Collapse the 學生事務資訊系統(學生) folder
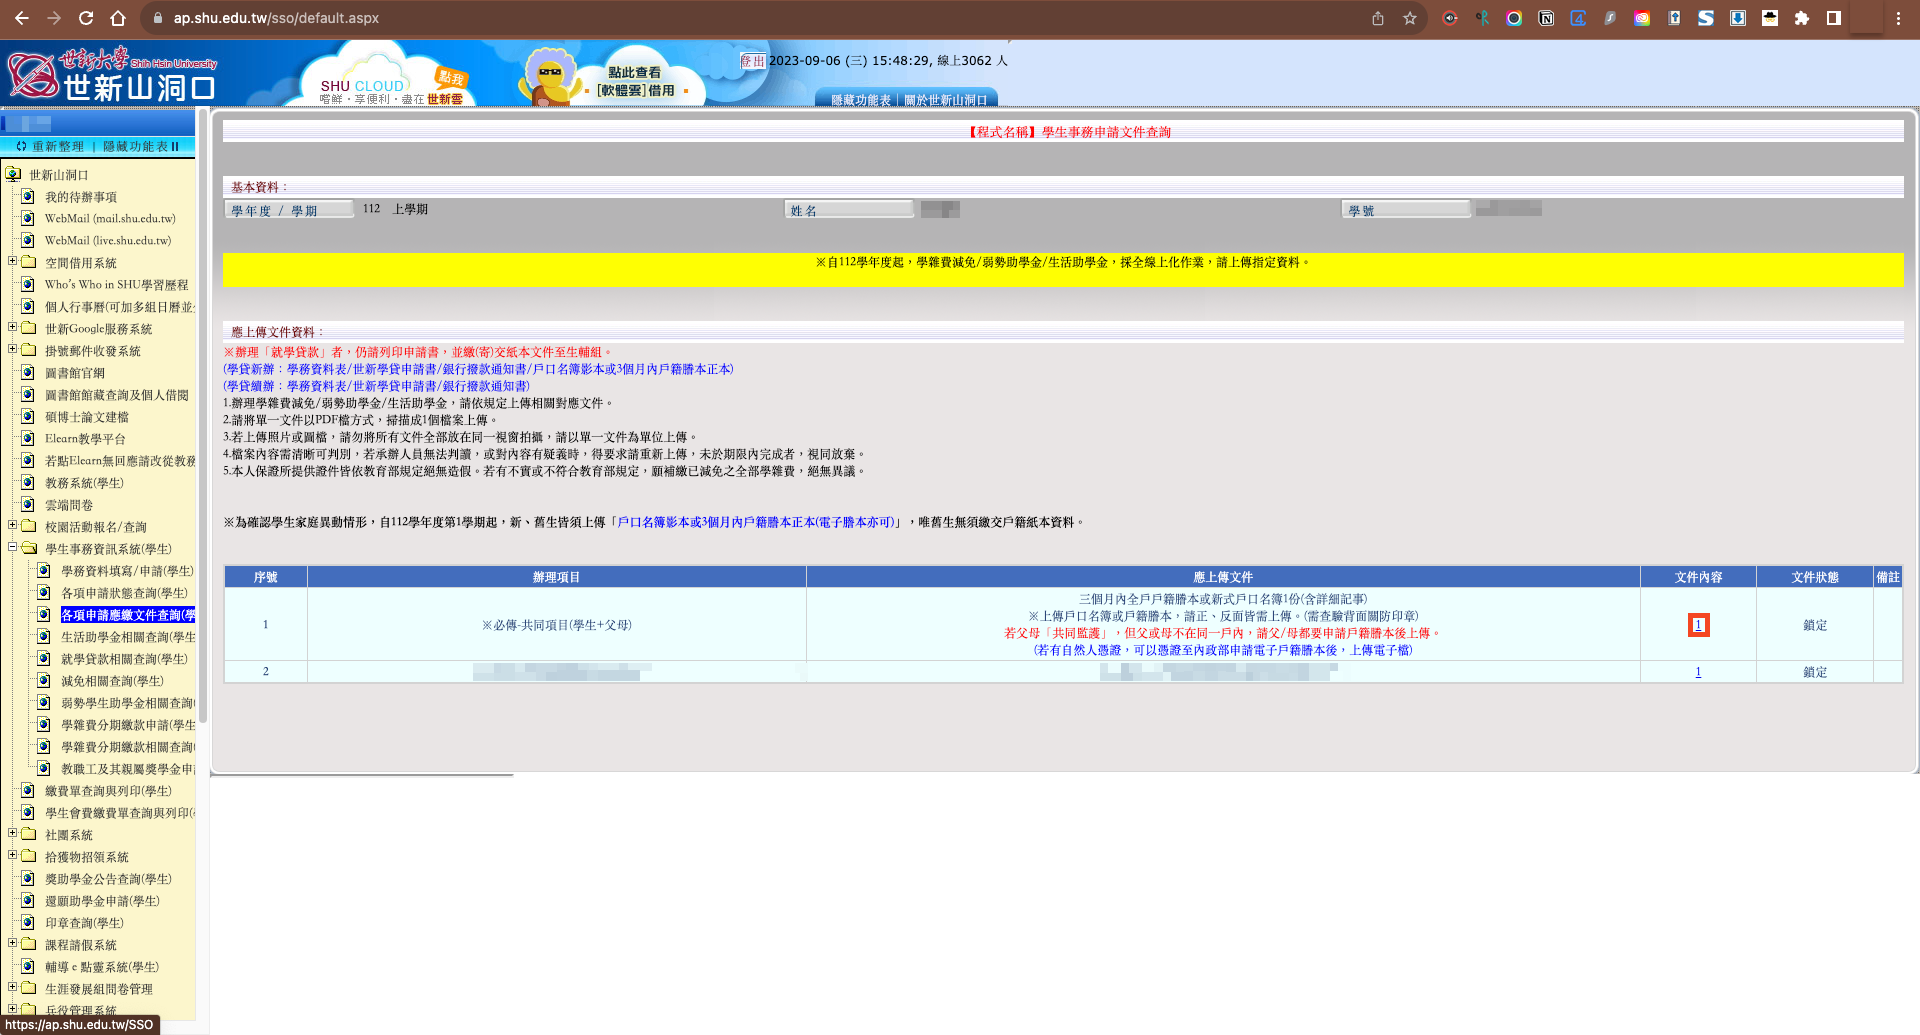The height and width of the screenshot is (1035, 1920). 12,547
